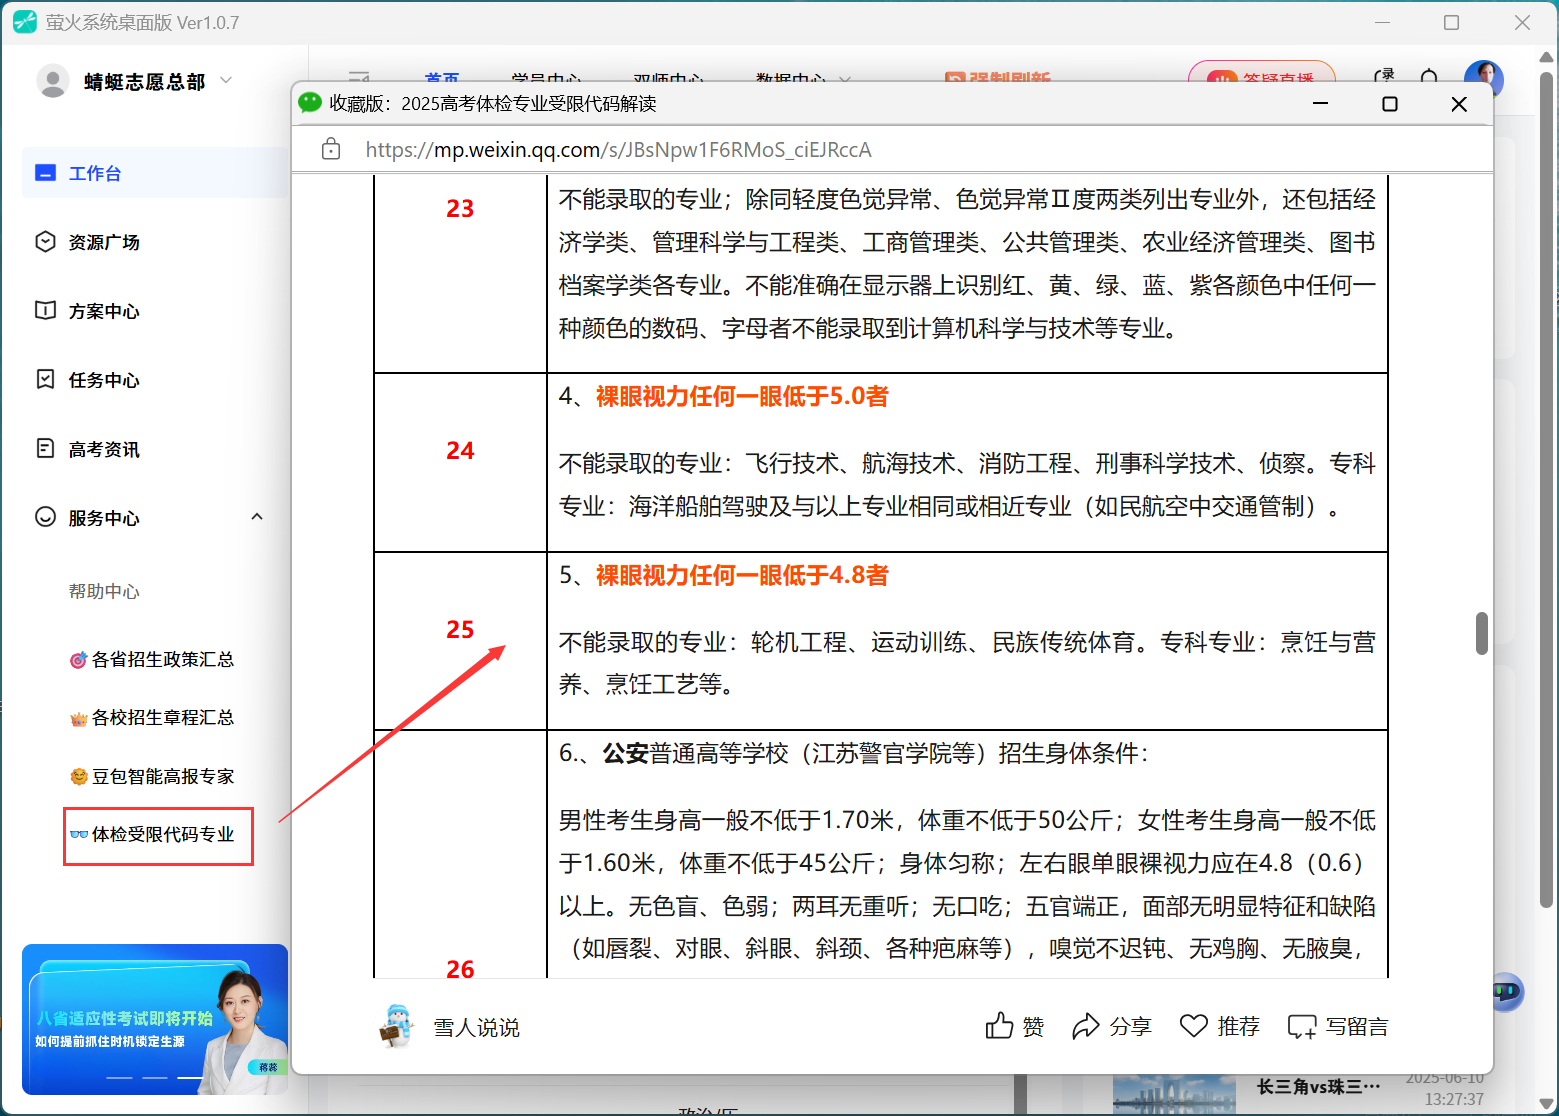Click the 写留言 comment button
The height and width of the screenshot is (1116, 1559).
pyautogui.click(x=1337, y=1026)
